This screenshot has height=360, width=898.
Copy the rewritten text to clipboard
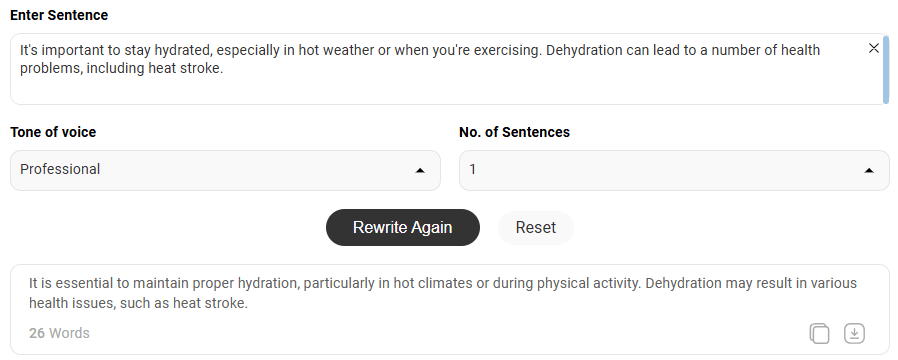pos(819,333)
